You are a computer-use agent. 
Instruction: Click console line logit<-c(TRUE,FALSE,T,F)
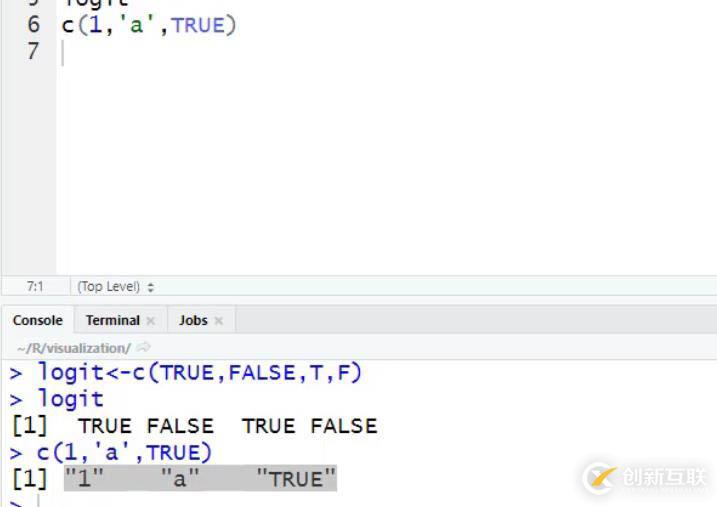pyautogui.click(x=199, y=373)
